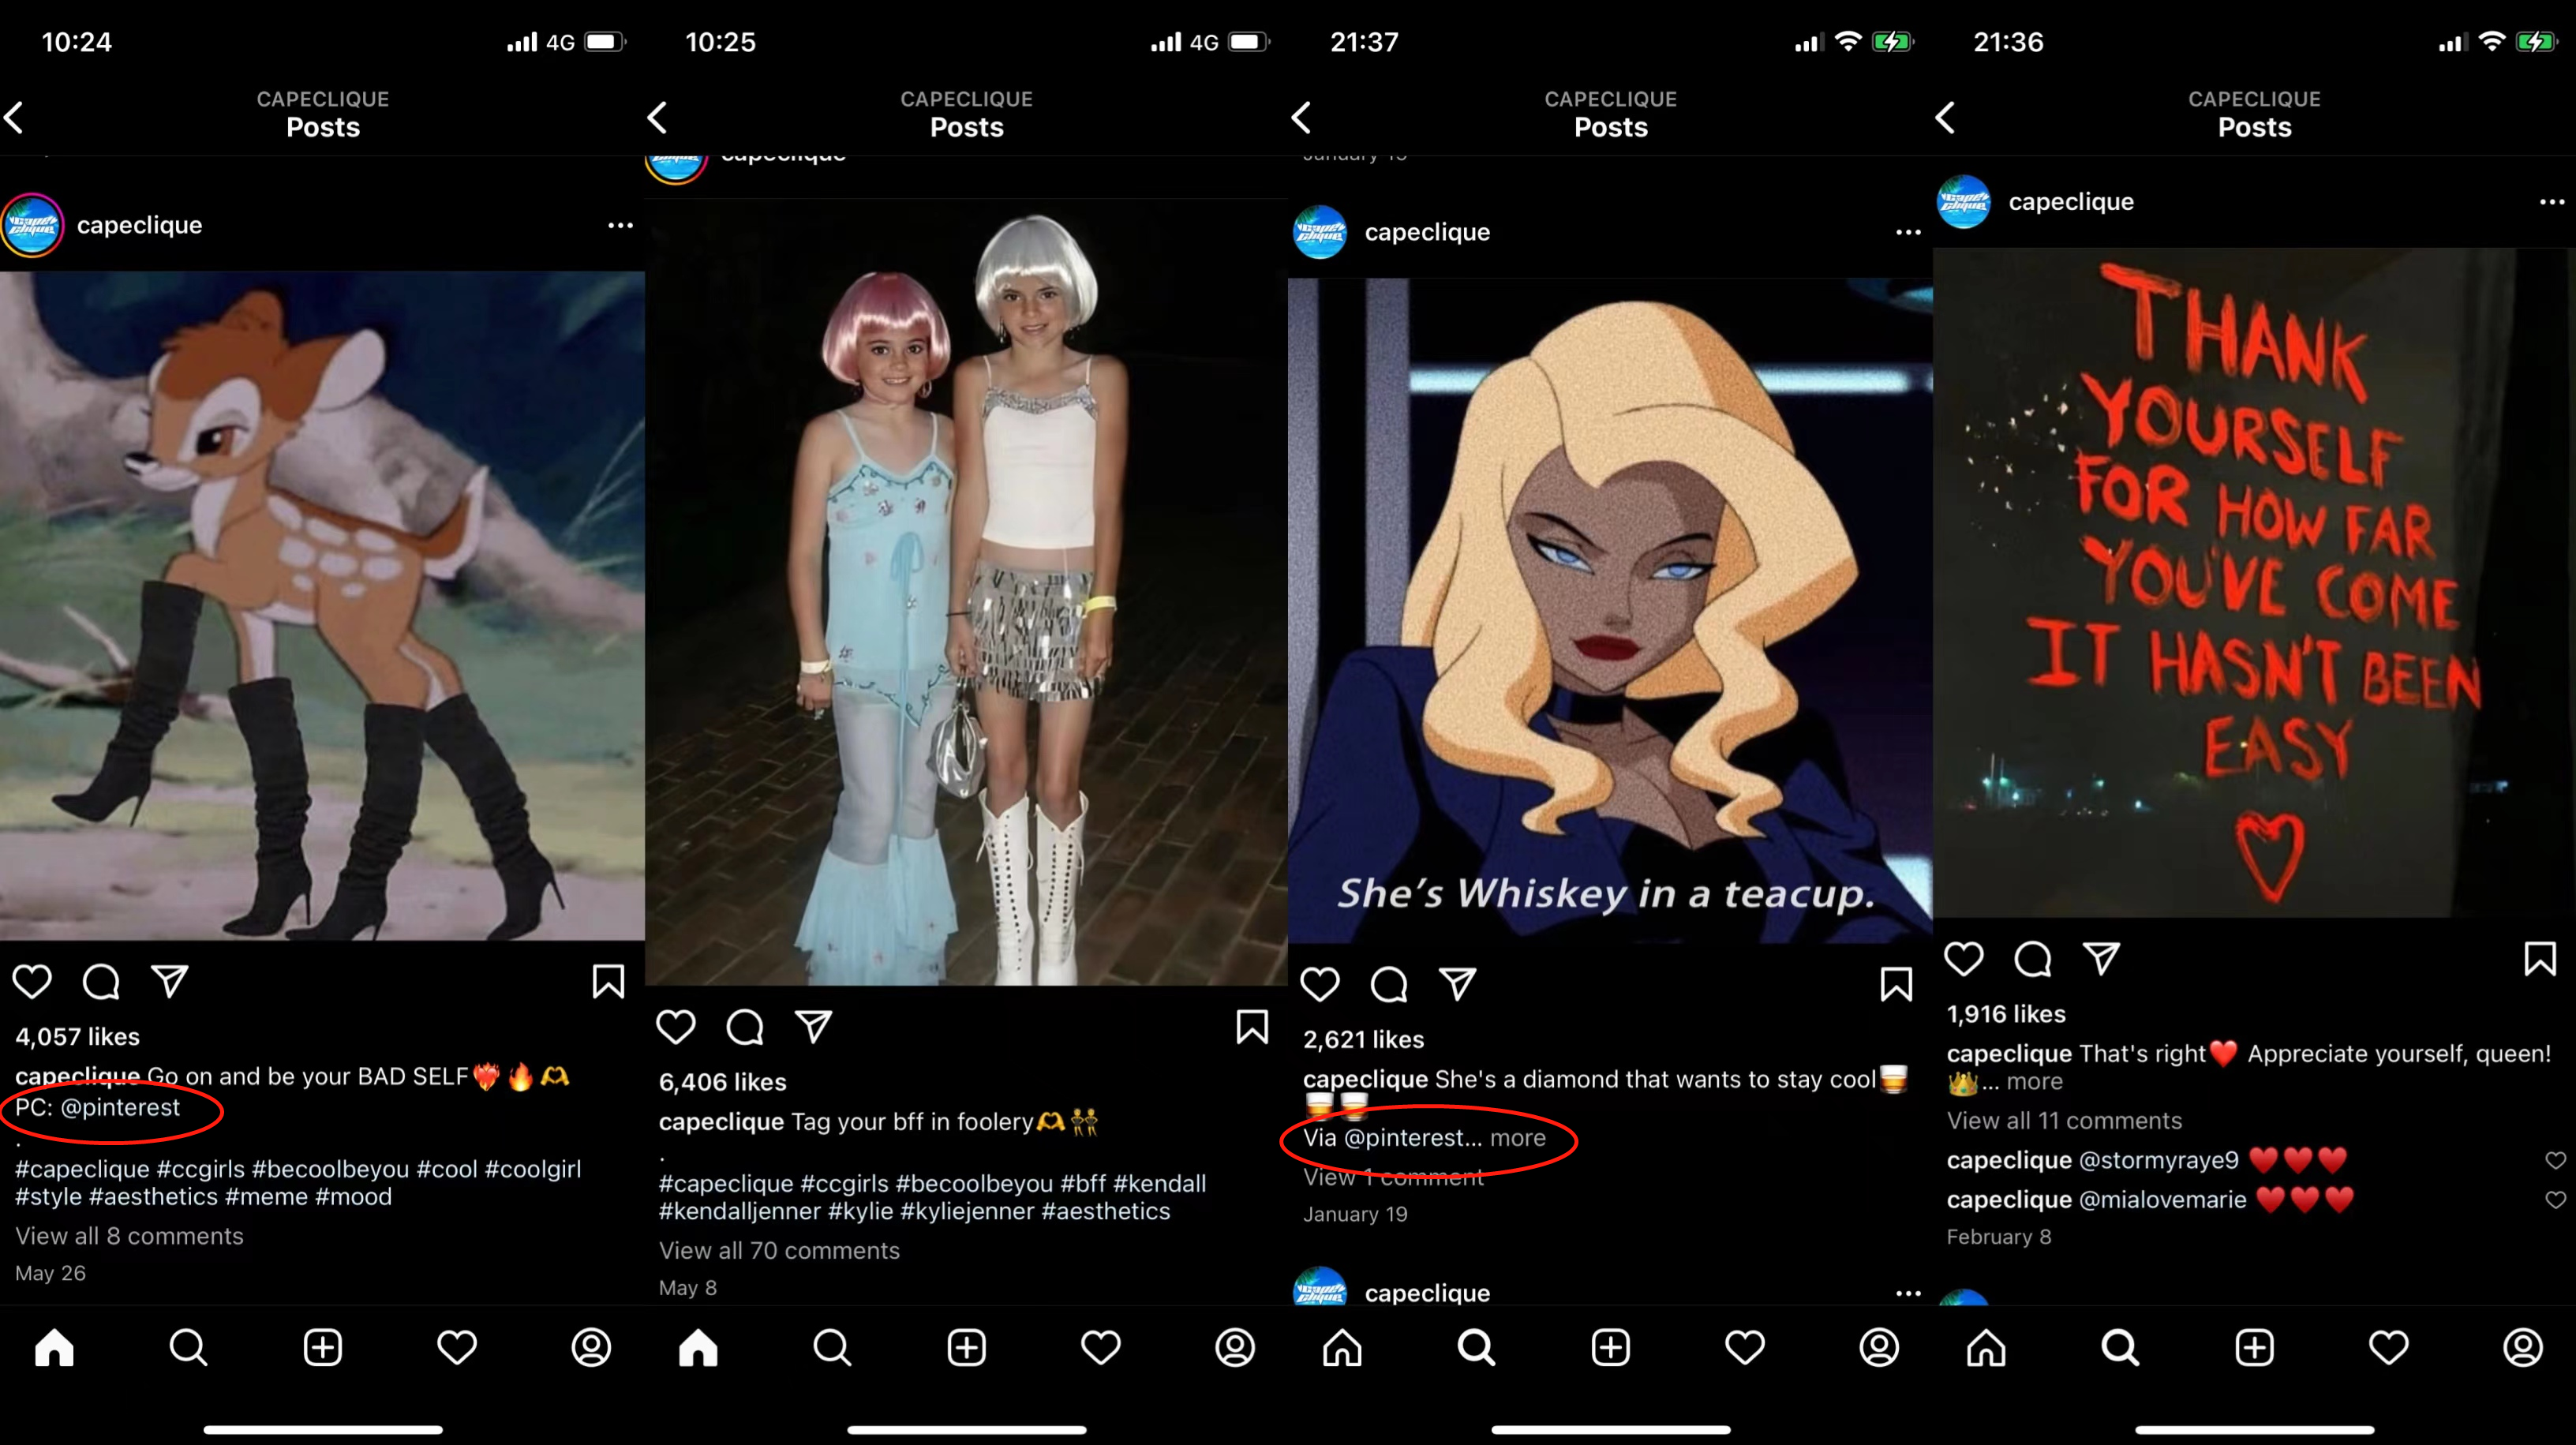Tap new post plus icon in second screen

[x=966, y=1347]
